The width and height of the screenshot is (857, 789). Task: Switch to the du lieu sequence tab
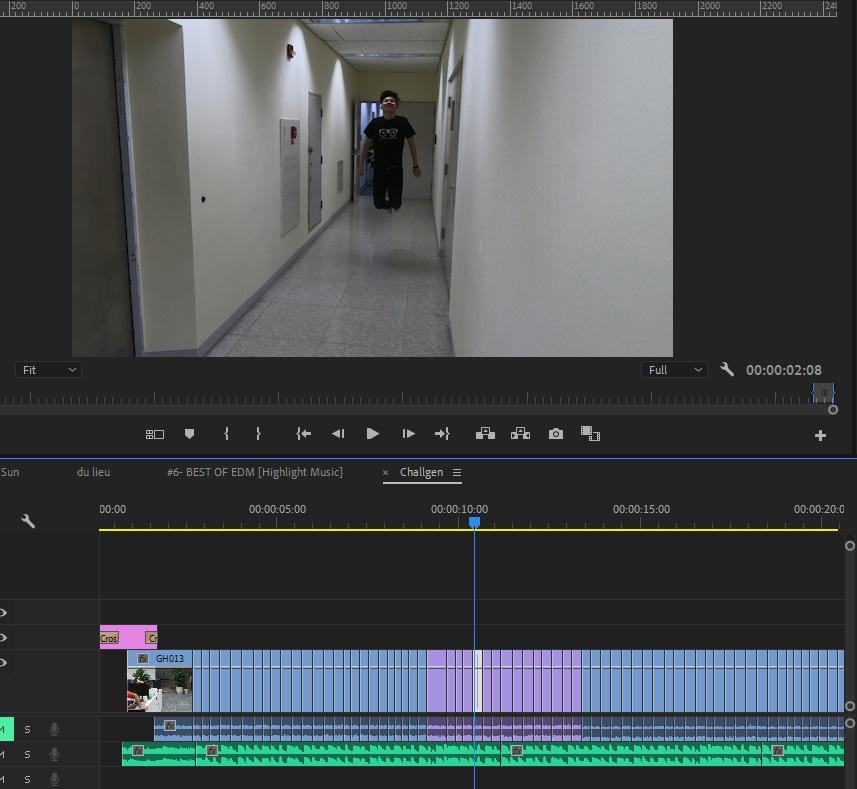point(93,472)
